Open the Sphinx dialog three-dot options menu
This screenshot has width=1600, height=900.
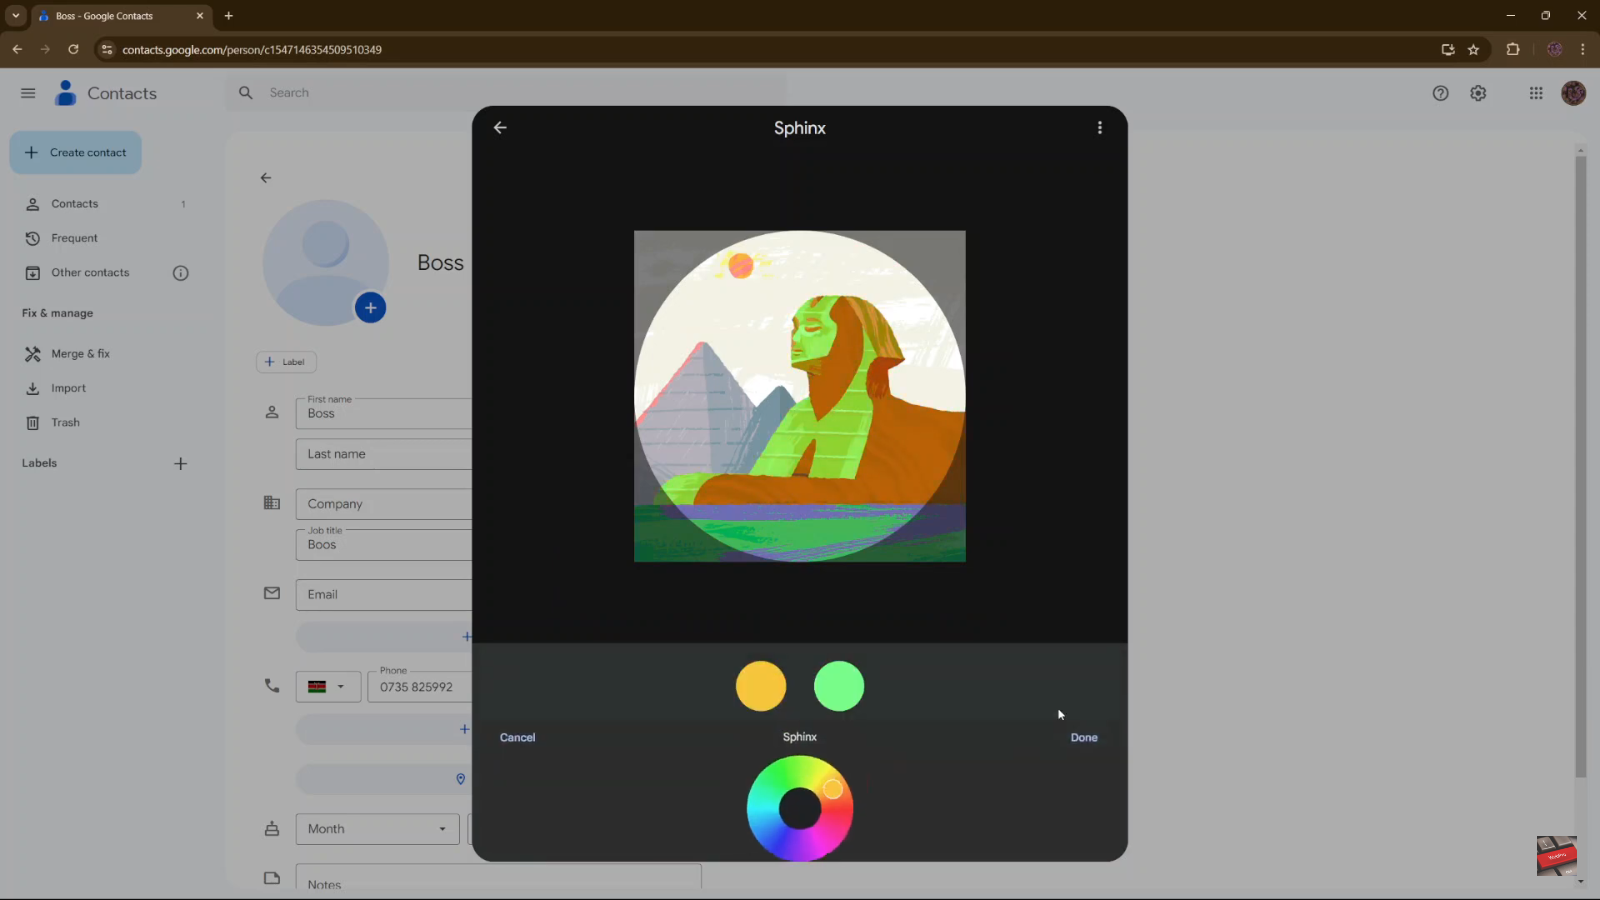click(1100, 128)
